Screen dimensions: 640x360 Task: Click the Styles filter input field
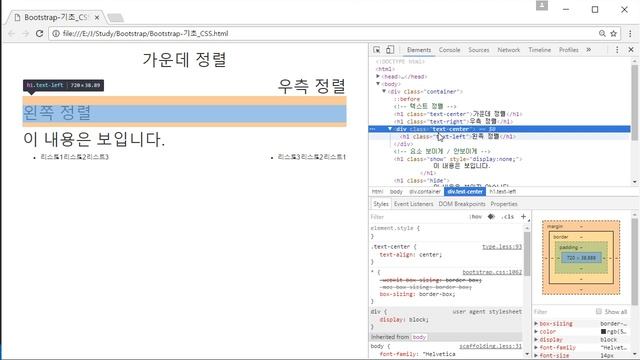418,217
